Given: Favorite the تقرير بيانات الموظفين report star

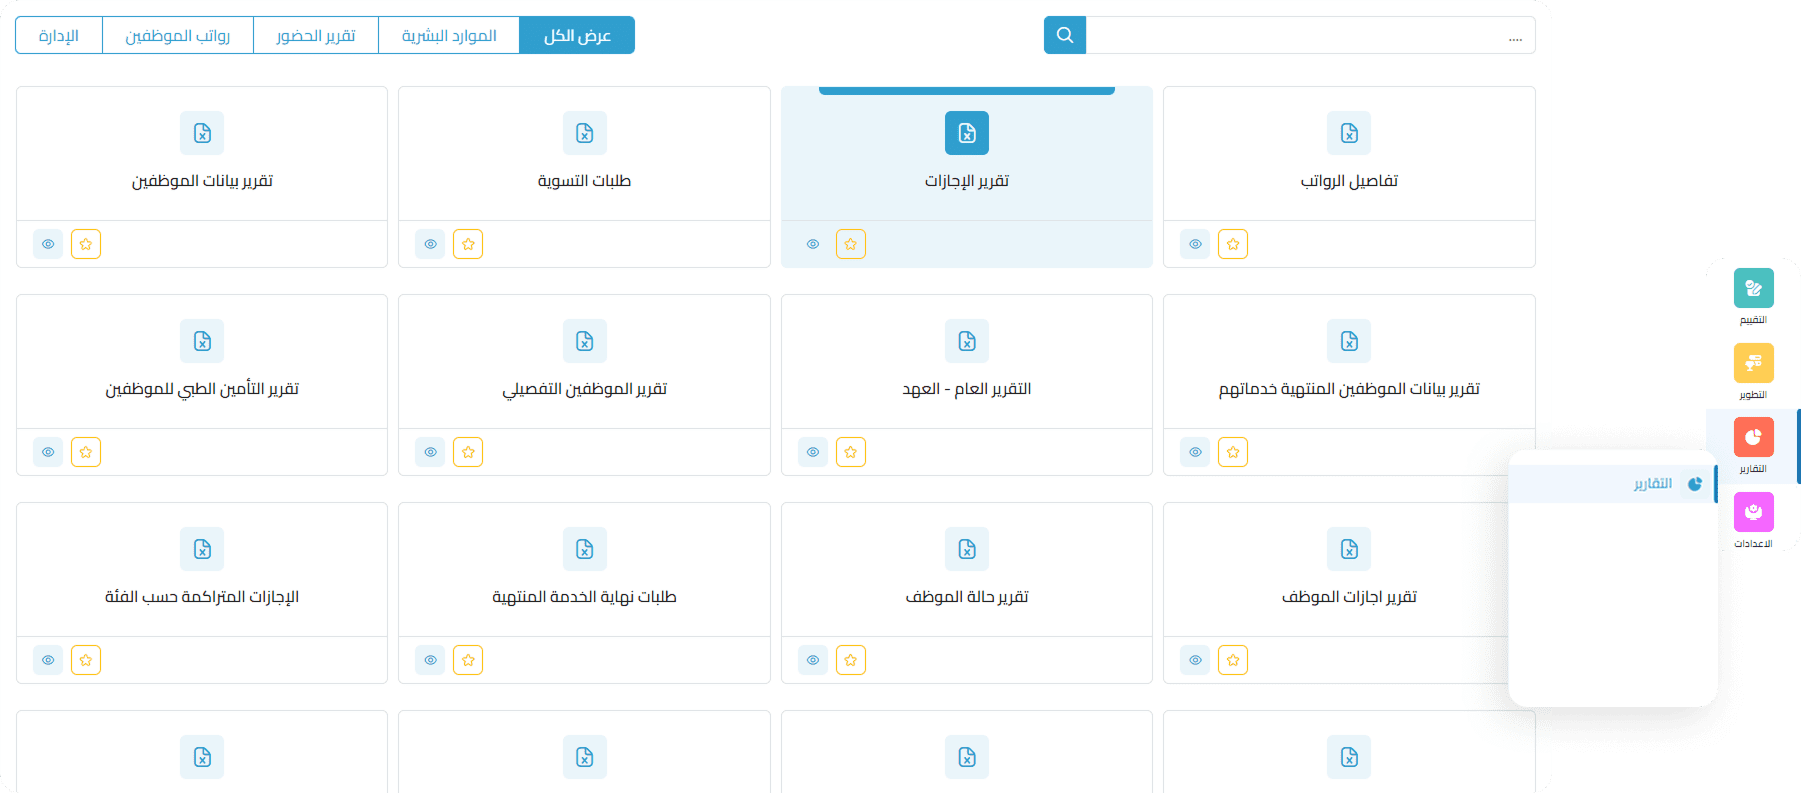Looking at the screenshot, I should 86,244.
